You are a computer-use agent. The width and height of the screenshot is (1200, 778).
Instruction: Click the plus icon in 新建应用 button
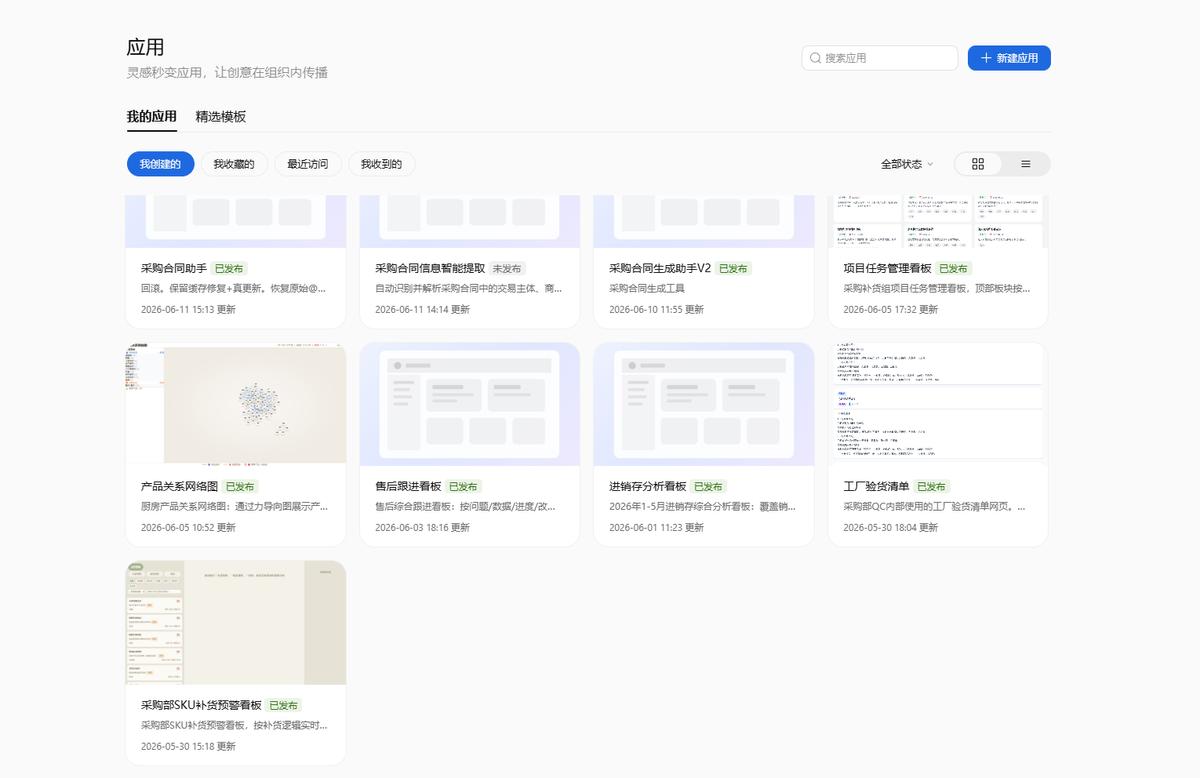click(x=986, y=58)
